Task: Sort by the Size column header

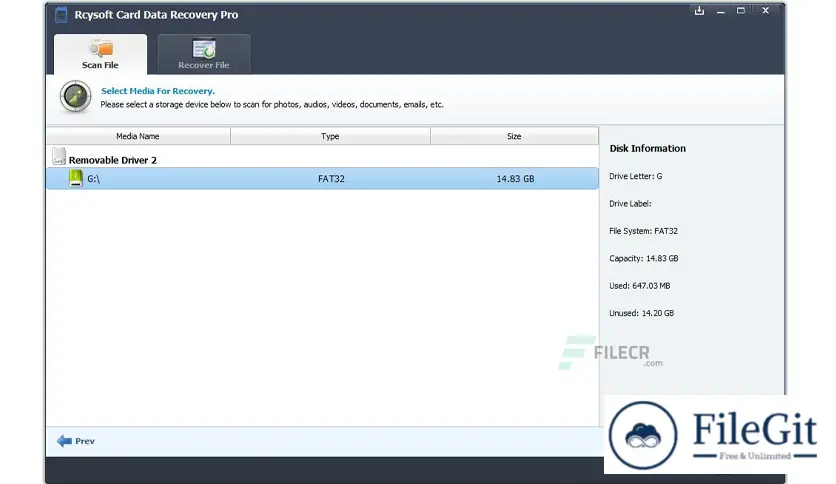Action: coord(514,136)
